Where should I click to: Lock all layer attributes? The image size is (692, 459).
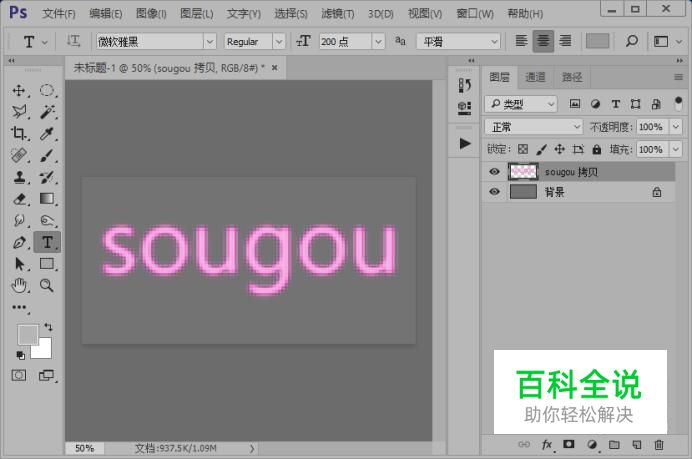tap(597, 149)
